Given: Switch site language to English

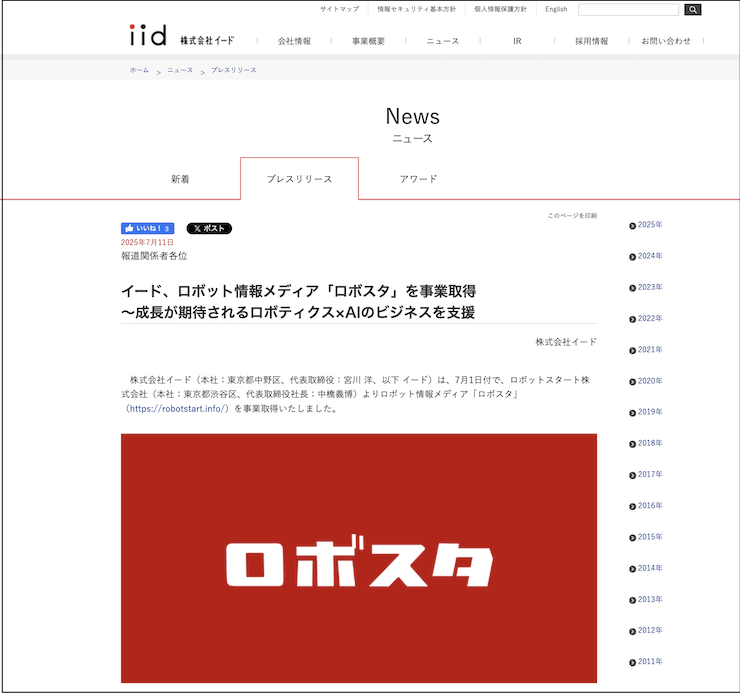Looking at the screenshot, I should [556, 9].
